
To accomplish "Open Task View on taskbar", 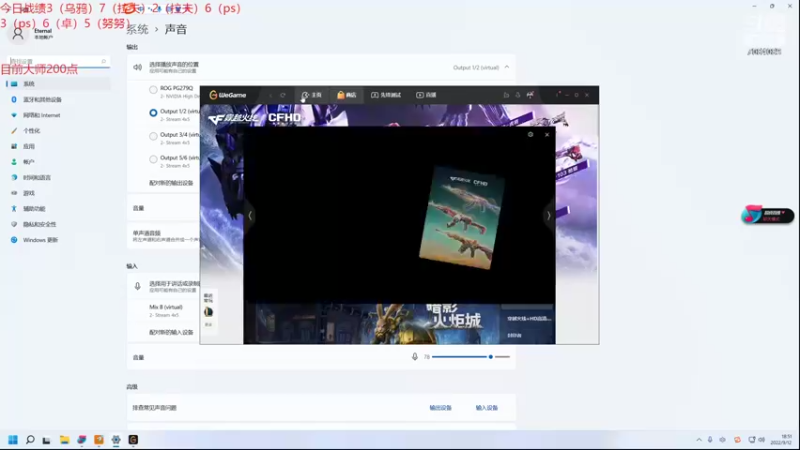I will (x=46, y=440).
